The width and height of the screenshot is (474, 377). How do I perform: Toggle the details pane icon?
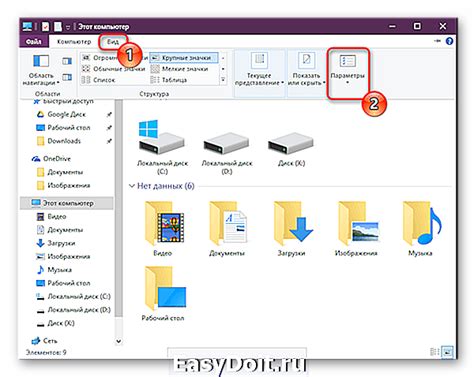pyautogui.click(x=67, y=77)
